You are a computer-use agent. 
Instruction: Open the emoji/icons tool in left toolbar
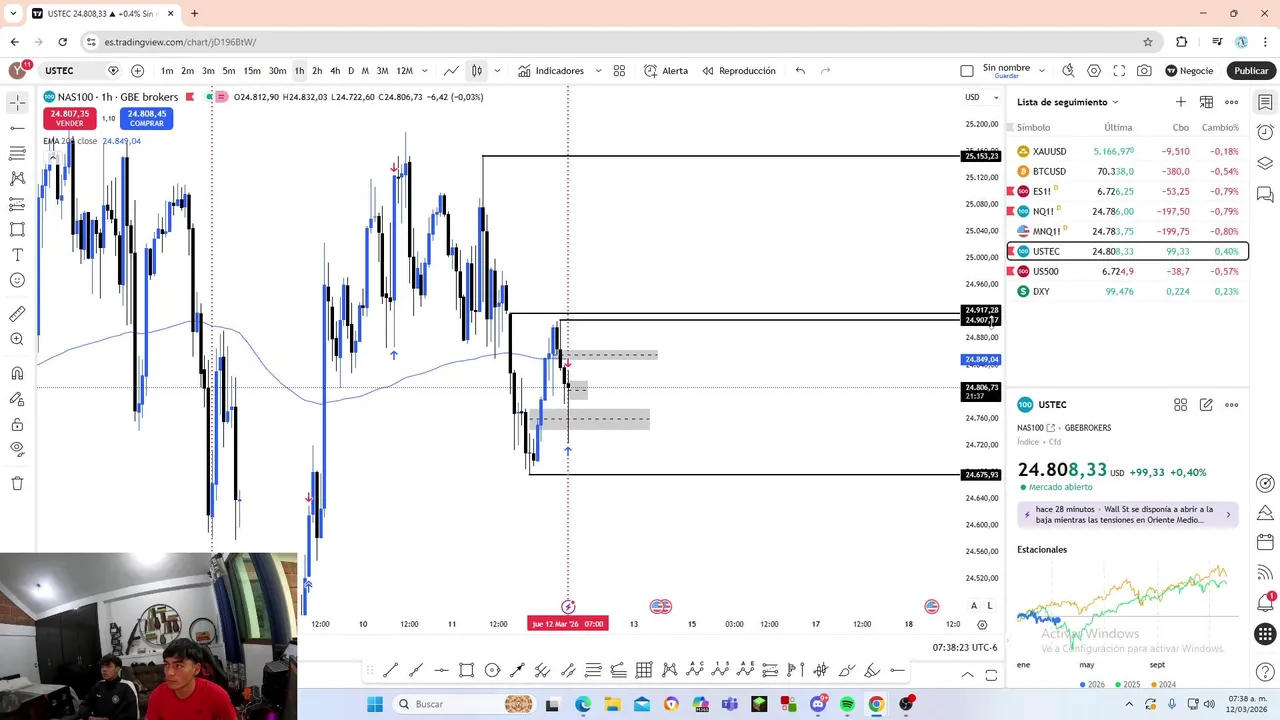(x=17, y=281)
